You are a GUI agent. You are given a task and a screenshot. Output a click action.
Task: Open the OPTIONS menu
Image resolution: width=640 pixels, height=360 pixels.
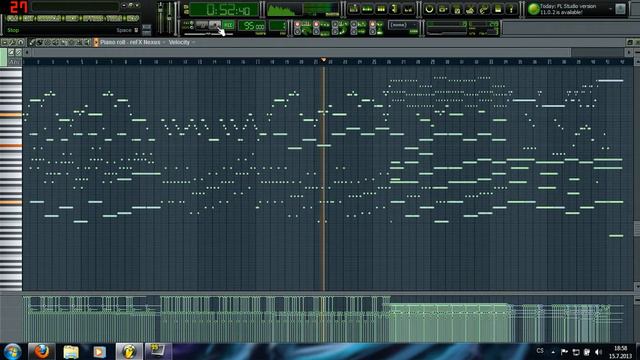(x=92, y=18)
